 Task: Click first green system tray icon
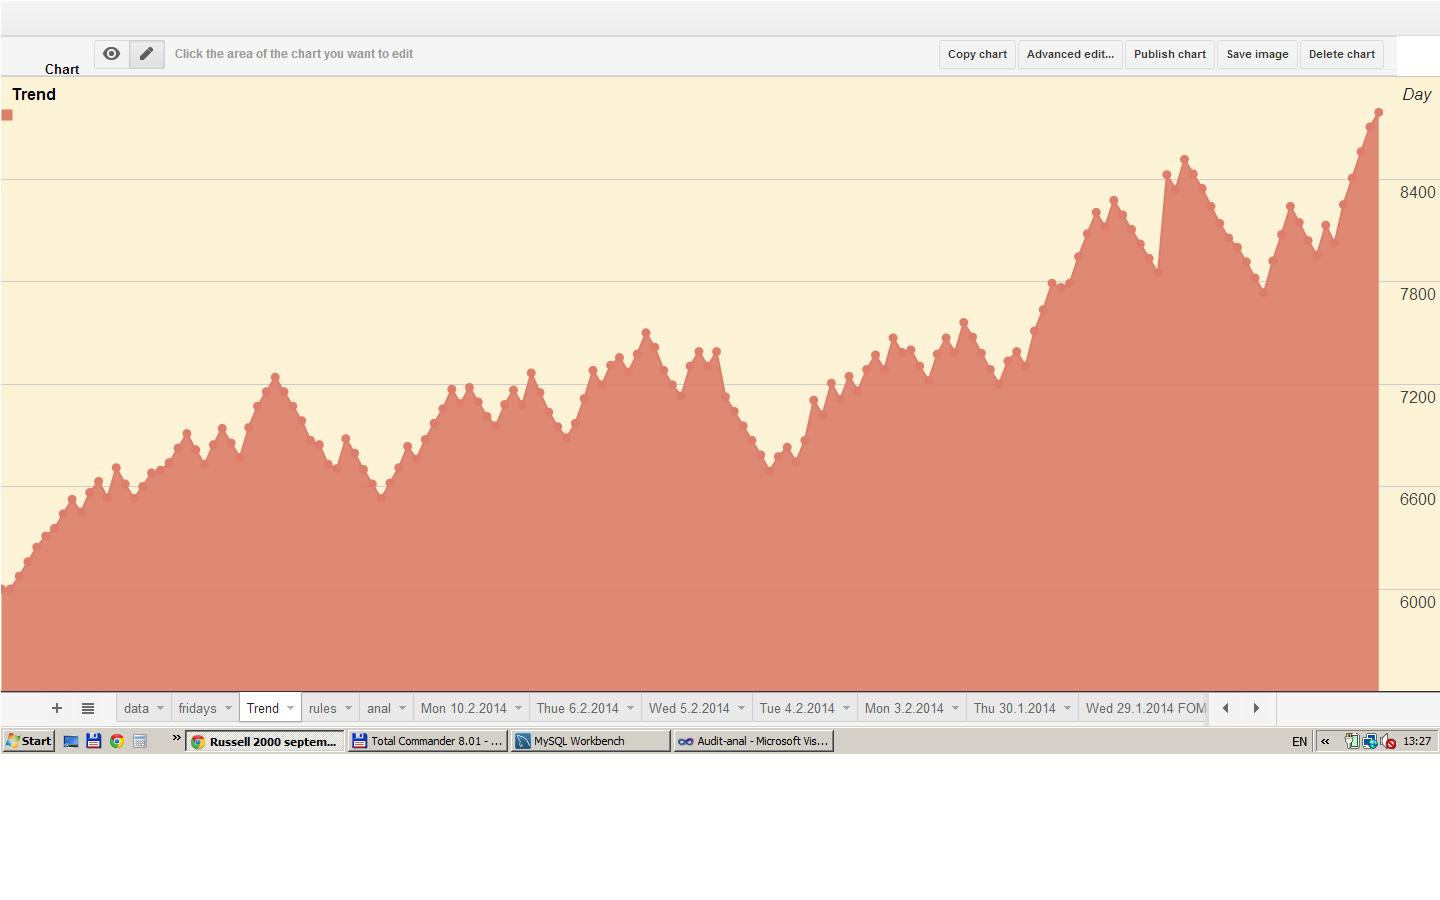1351,741
